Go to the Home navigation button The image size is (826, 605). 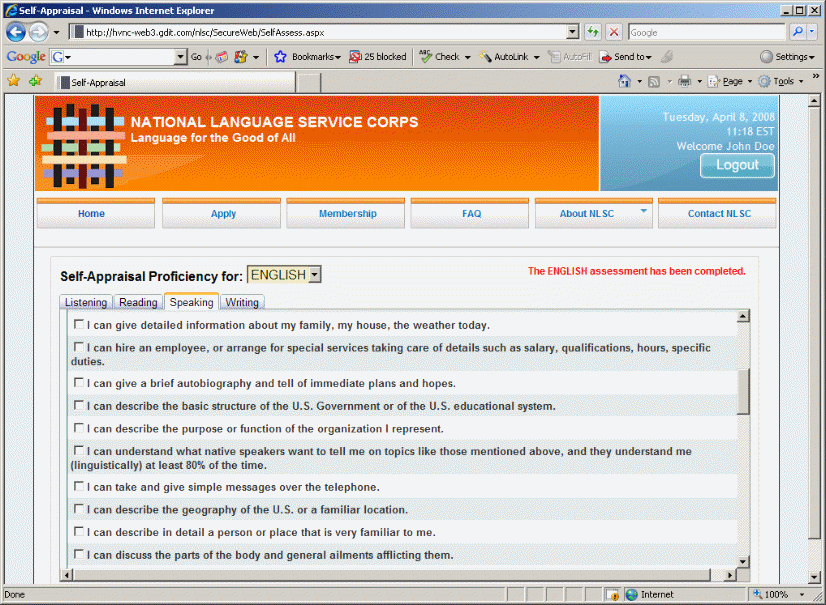(95, 213)
